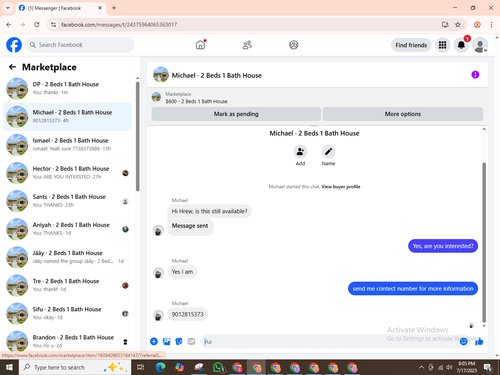Viewport: 500px width, 375px height.
Task: Open the account profile menu
Action: coord(480,45)
